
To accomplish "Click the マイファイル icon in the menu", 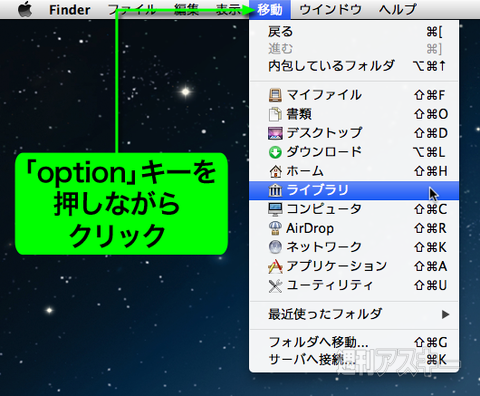I will 275,95.
